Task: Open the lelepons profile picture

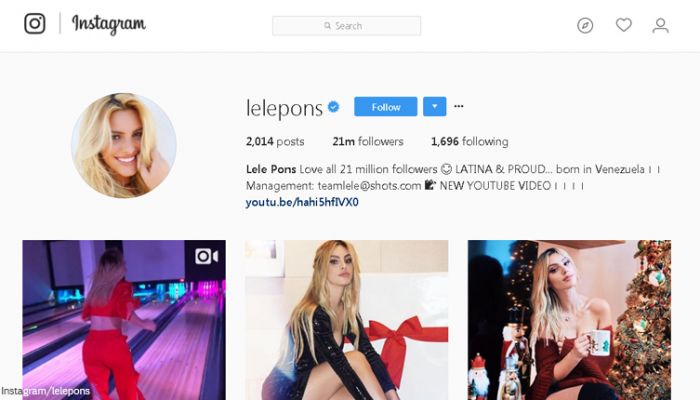Action: (x=124, y=146)
